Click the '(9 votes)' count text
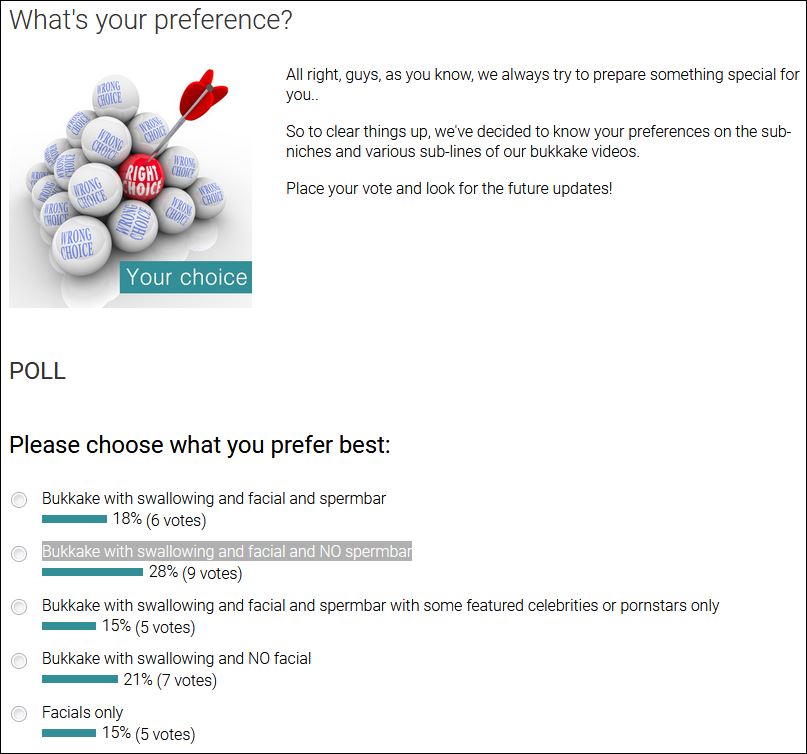This screenshot has width=807, height=754. pos(212,573)
